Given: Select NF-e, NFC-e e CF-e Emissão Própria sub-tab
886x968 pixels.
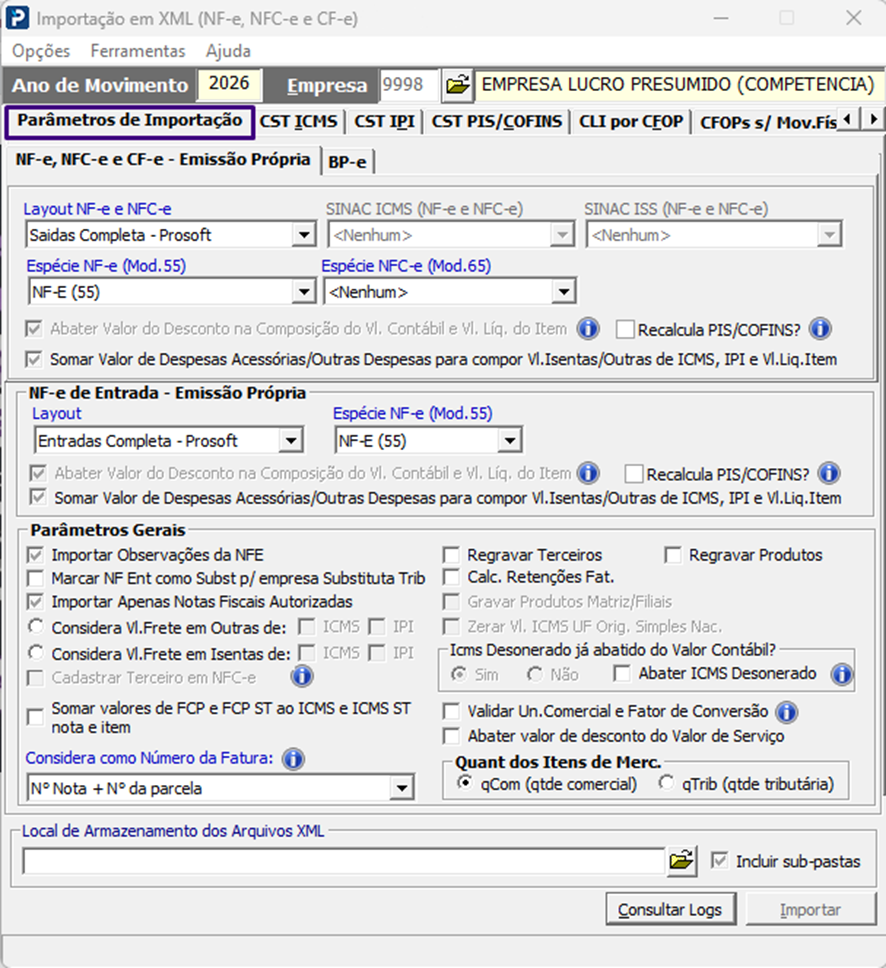Looking at the screenshot, I should 164,159.
